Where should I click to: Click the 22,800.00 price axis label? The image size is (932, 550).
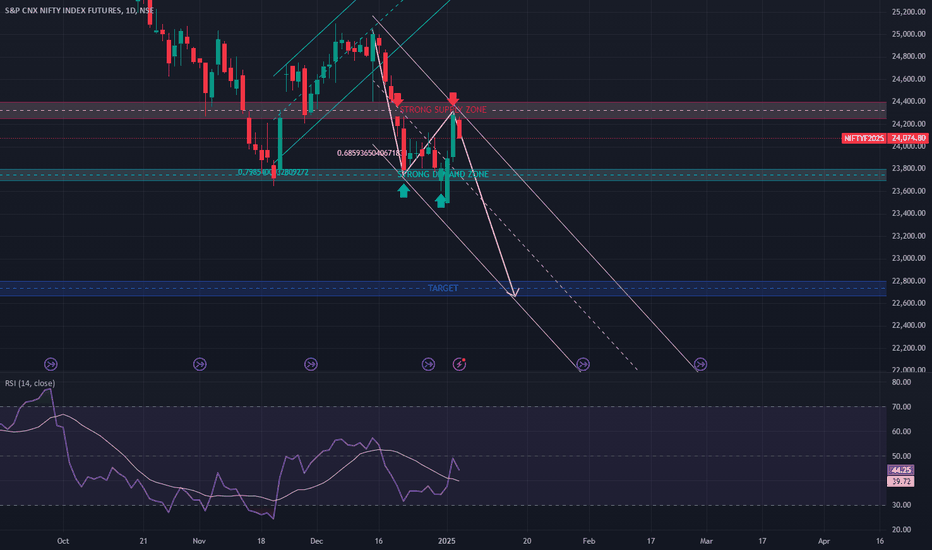point(908,281)
